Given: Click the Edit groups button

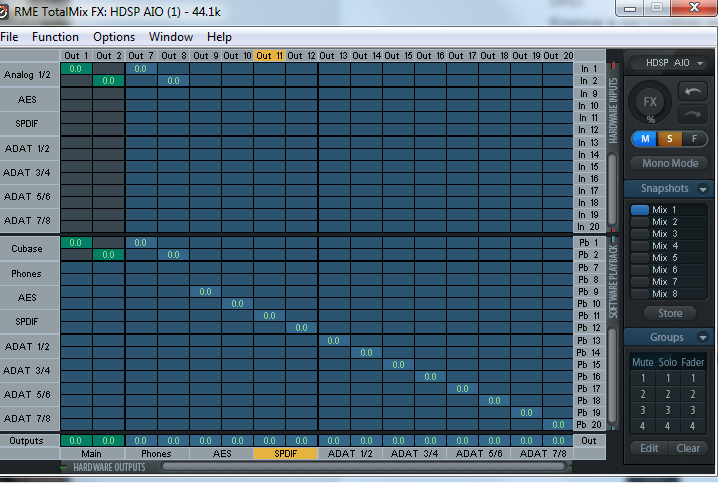Looking at the screenshot, I should click(x=649, y=448).
